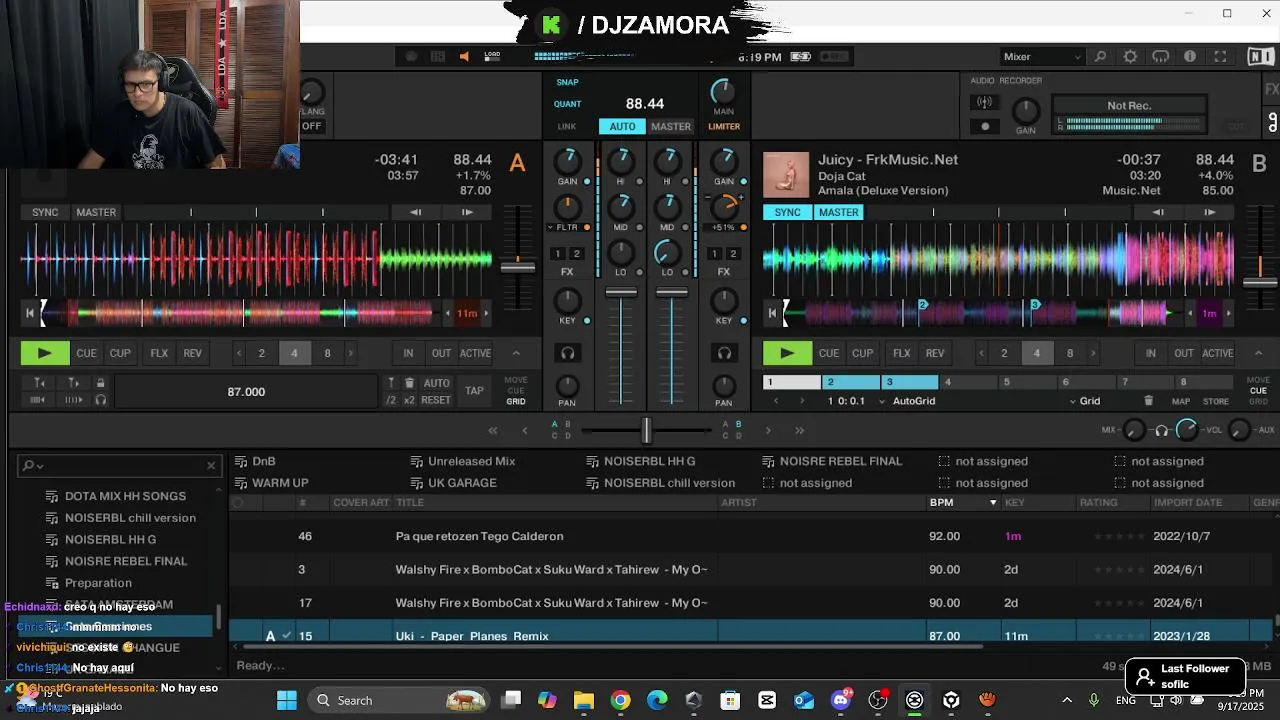This screenshot has width=1280, height=720.
Task: Toggle the headphone cruise icon in header
Action: [1160, 57]
